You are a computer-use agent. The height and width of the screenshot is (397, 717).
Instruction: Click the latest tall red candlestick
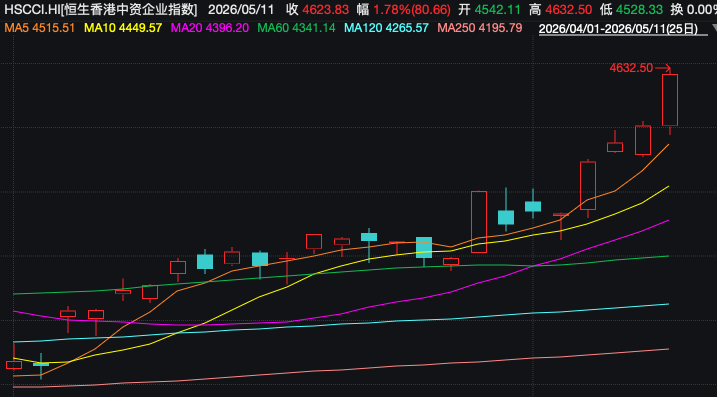(x=670, y=100)
